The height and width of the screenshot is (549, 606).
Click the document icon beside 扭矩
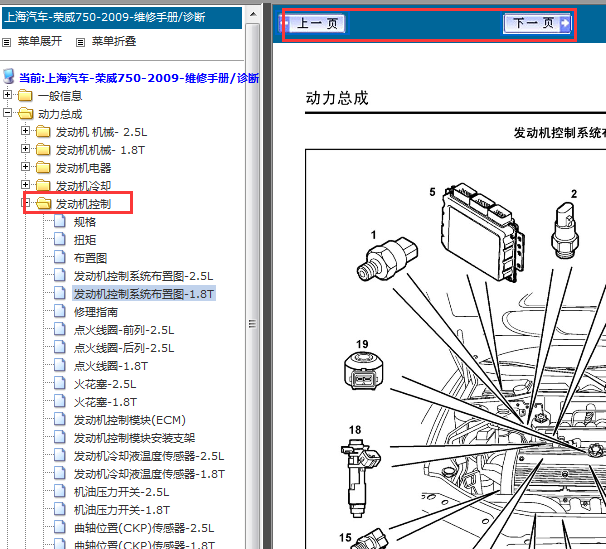[x=60, y=239]
